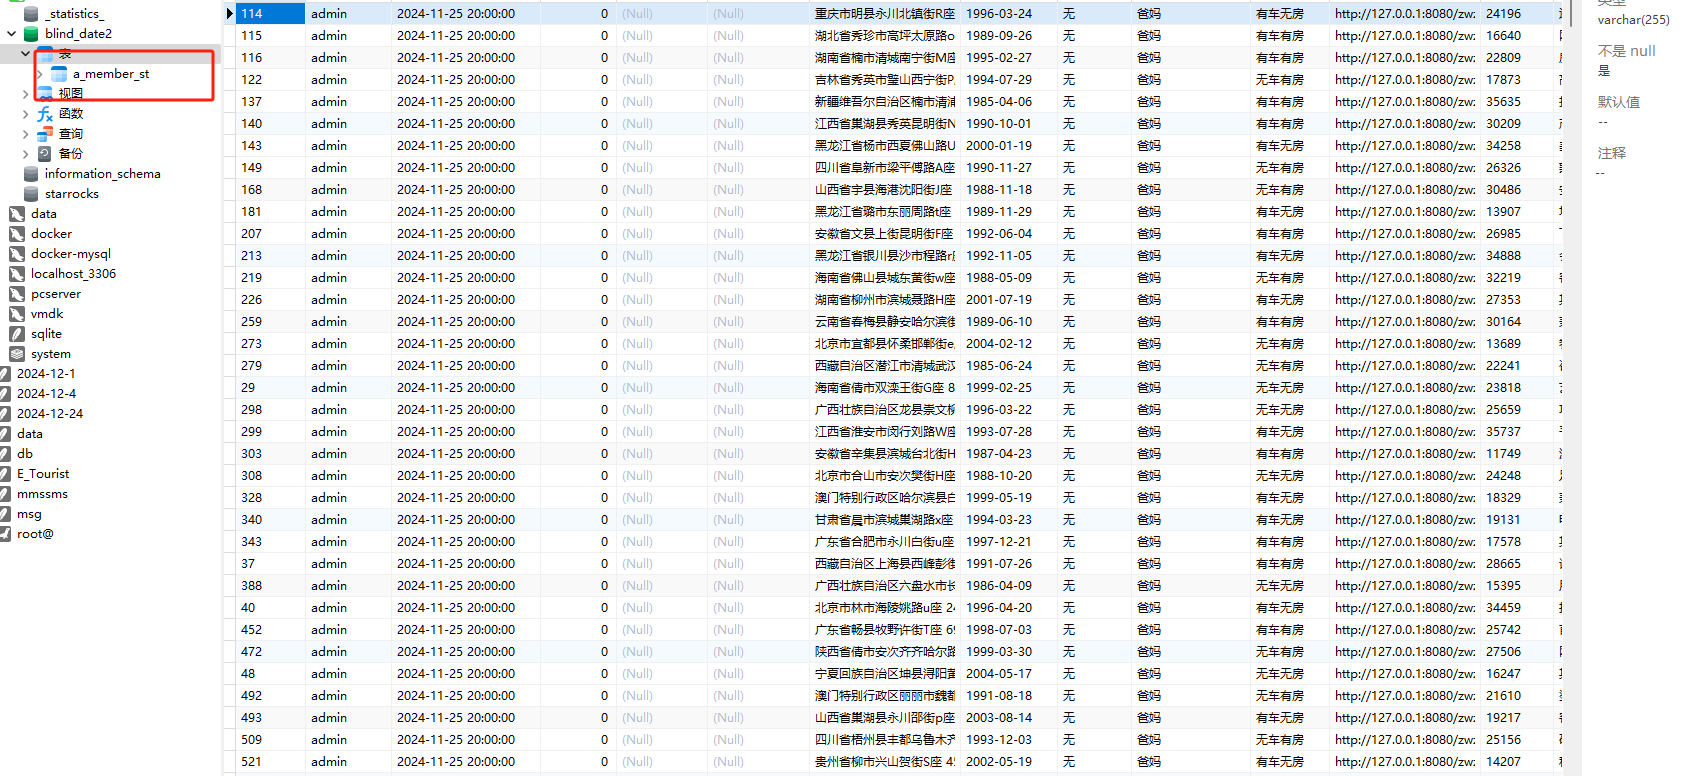
Task: Expand the 视图 views folder
Action: 25,94
